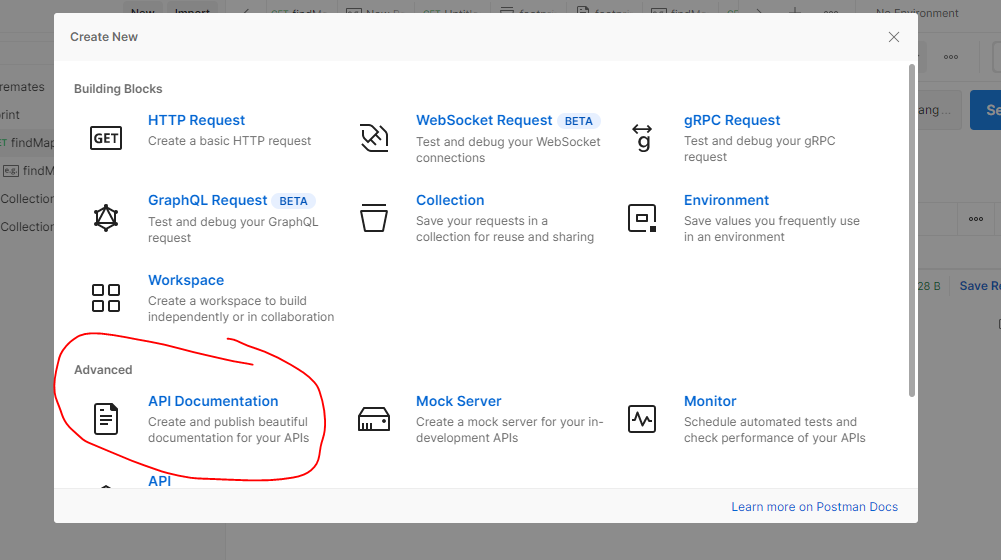Viewport: 1001px width, 560px height.
Task: Create a Mock Server
Action: click(x=458, y=401)
